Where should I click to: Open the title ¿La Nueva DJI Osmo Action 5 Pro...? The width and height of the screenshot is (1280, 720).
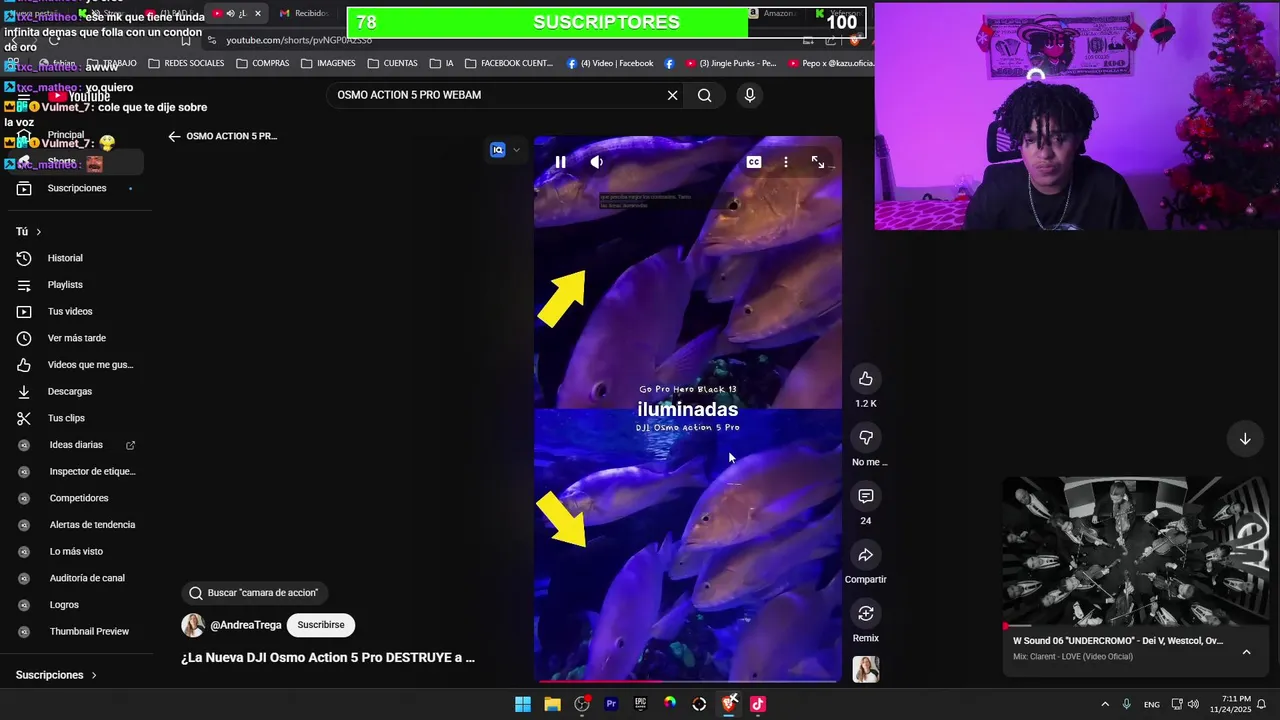[328, 658]
